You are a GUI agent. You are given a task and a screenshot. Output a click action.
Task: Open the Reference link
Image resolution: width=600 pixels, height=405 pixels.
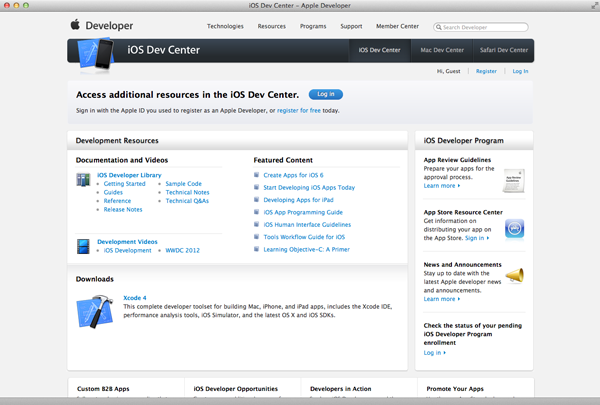point(117,201)
